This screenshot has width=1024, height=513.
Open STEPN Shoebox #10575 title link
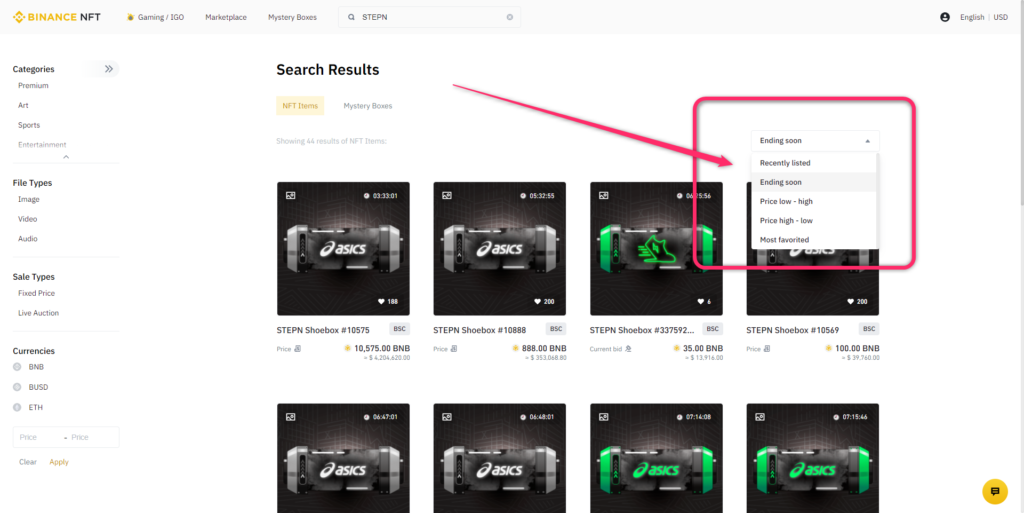tap(323, 330)
